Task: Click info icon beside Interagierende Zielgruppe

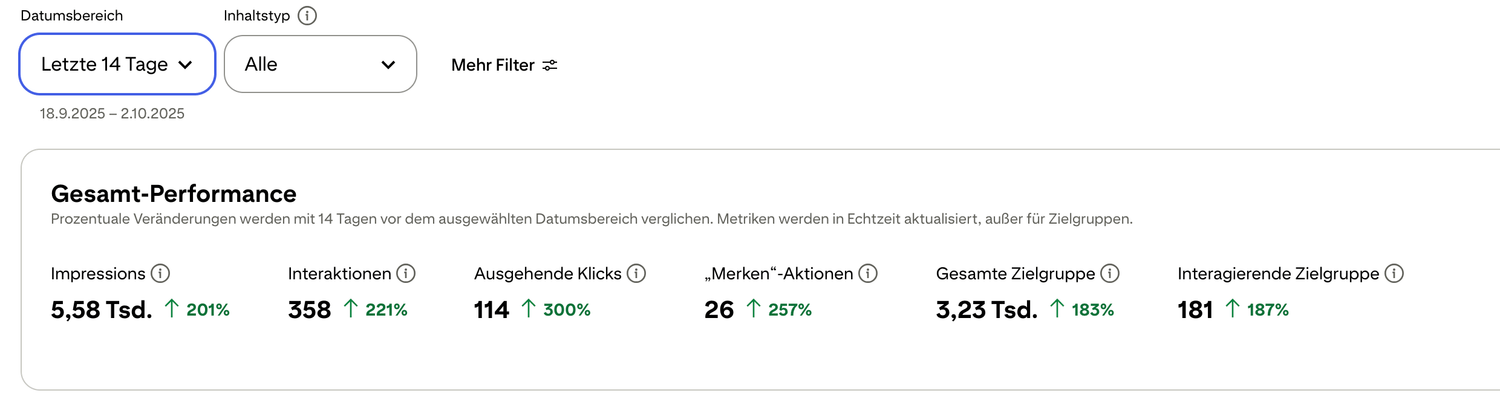Action: [x=1394, y=273]
